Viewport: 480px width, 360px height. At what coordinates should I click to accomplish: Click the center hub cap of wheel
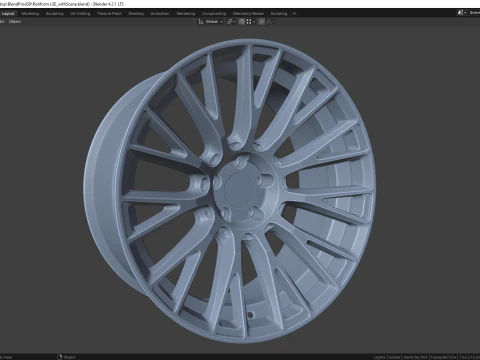click(239, 190)
